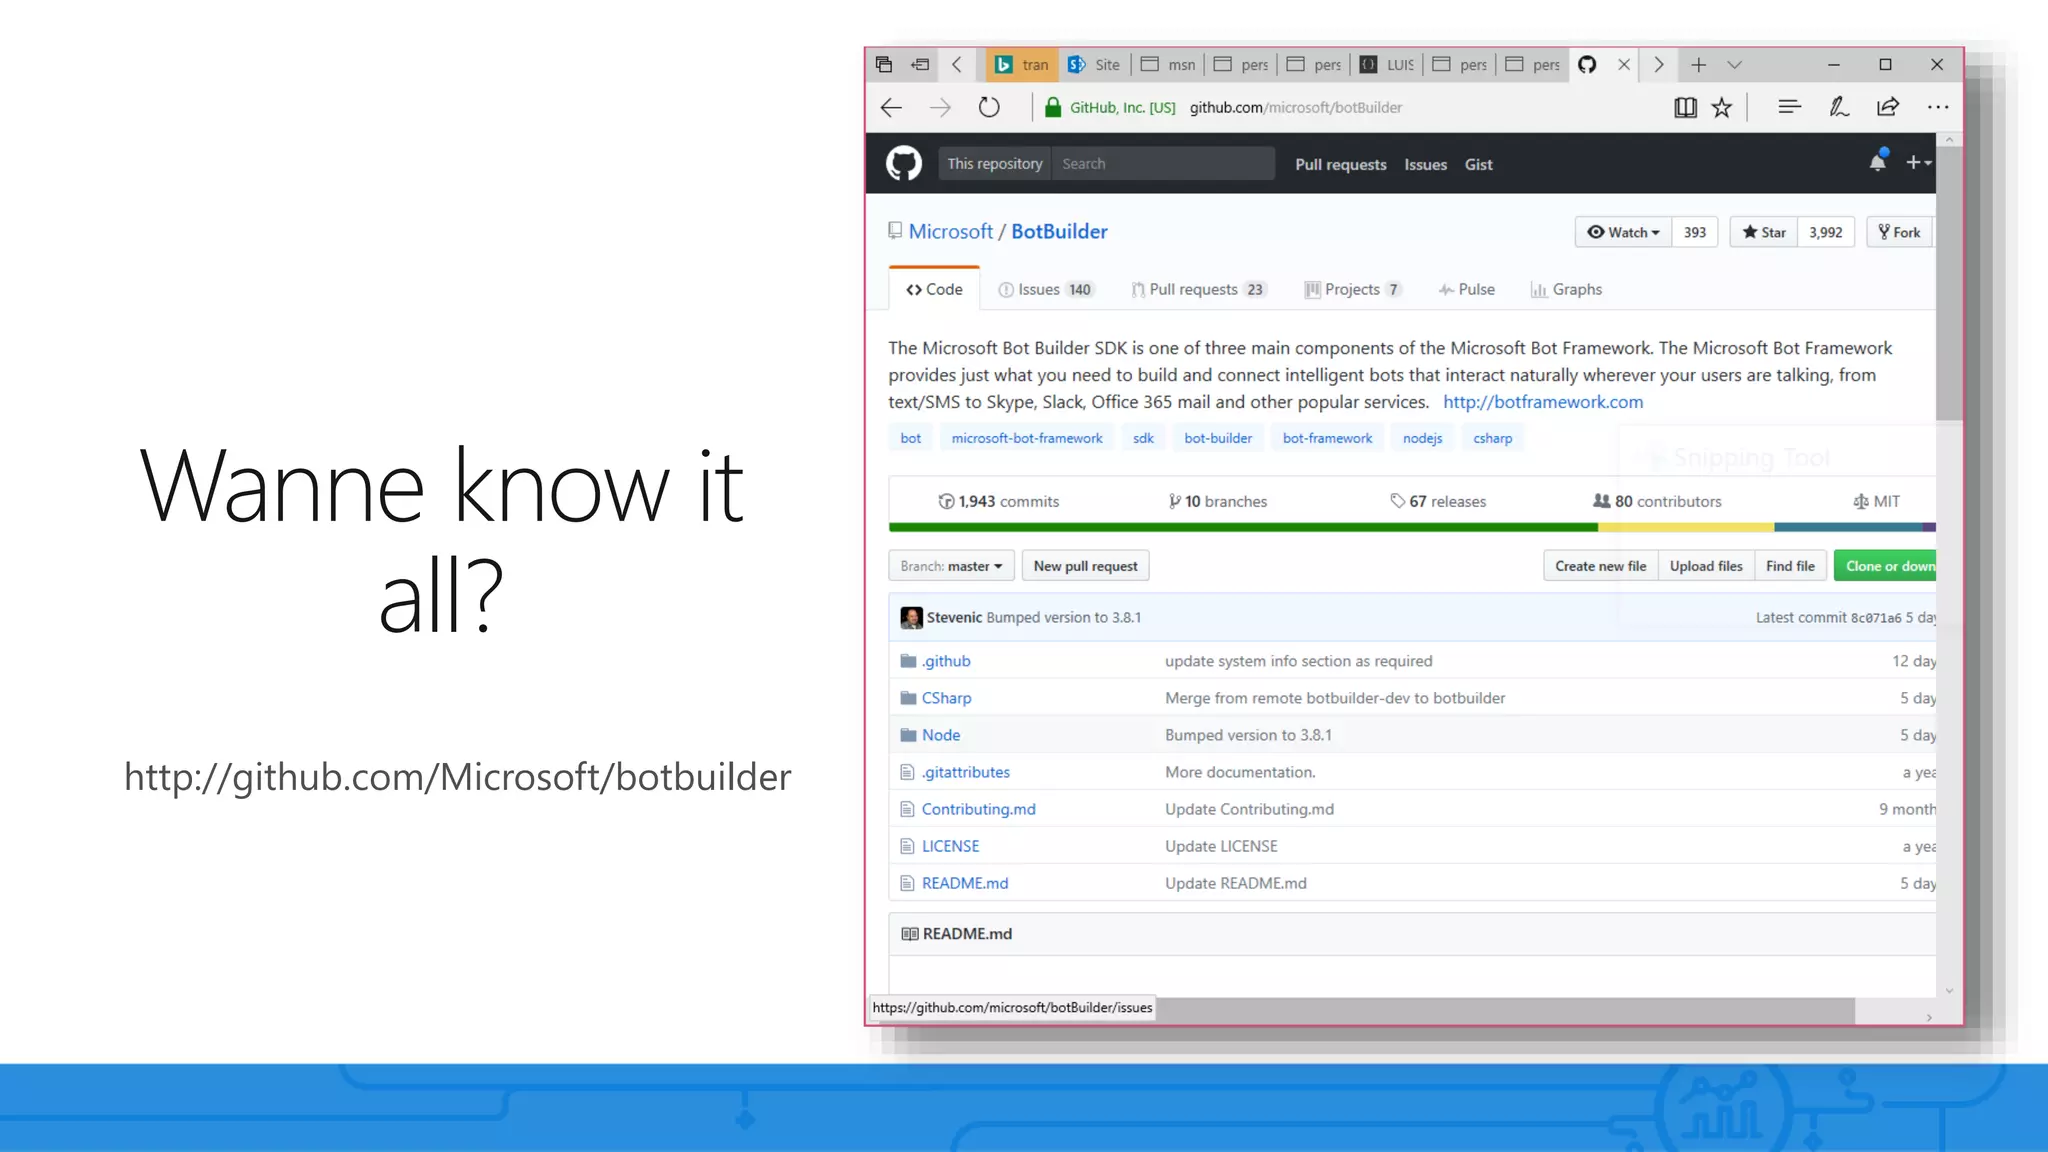Show tab previews chevron
This screenshot has height=1152, width=2048.
[x=1734, y=65]
